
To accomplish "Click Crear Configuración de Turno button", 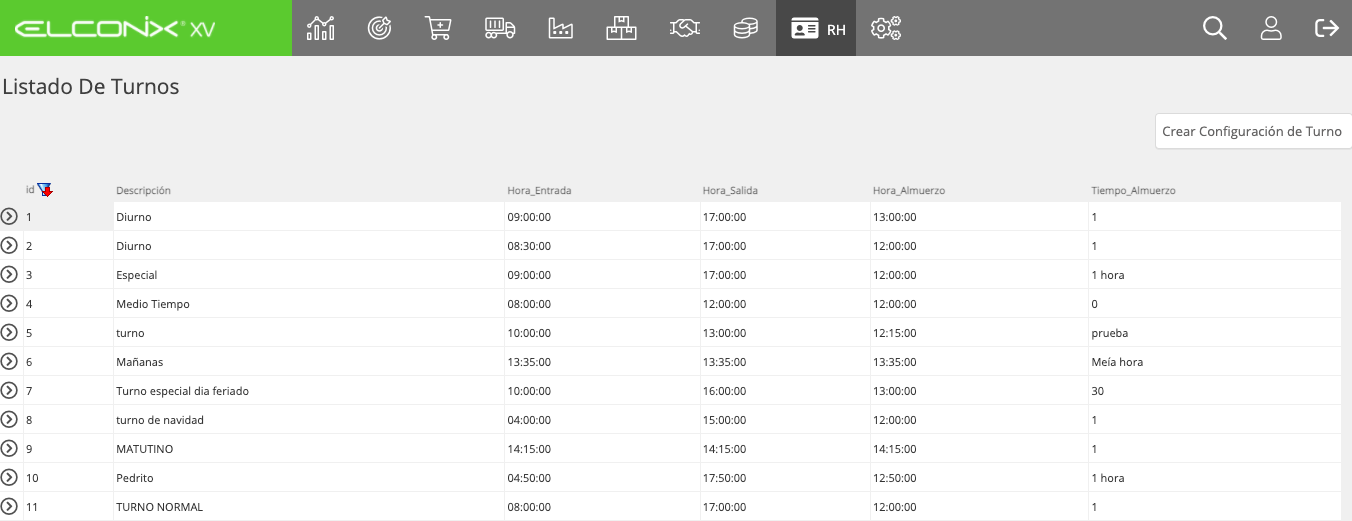I will click(1252, 131).
